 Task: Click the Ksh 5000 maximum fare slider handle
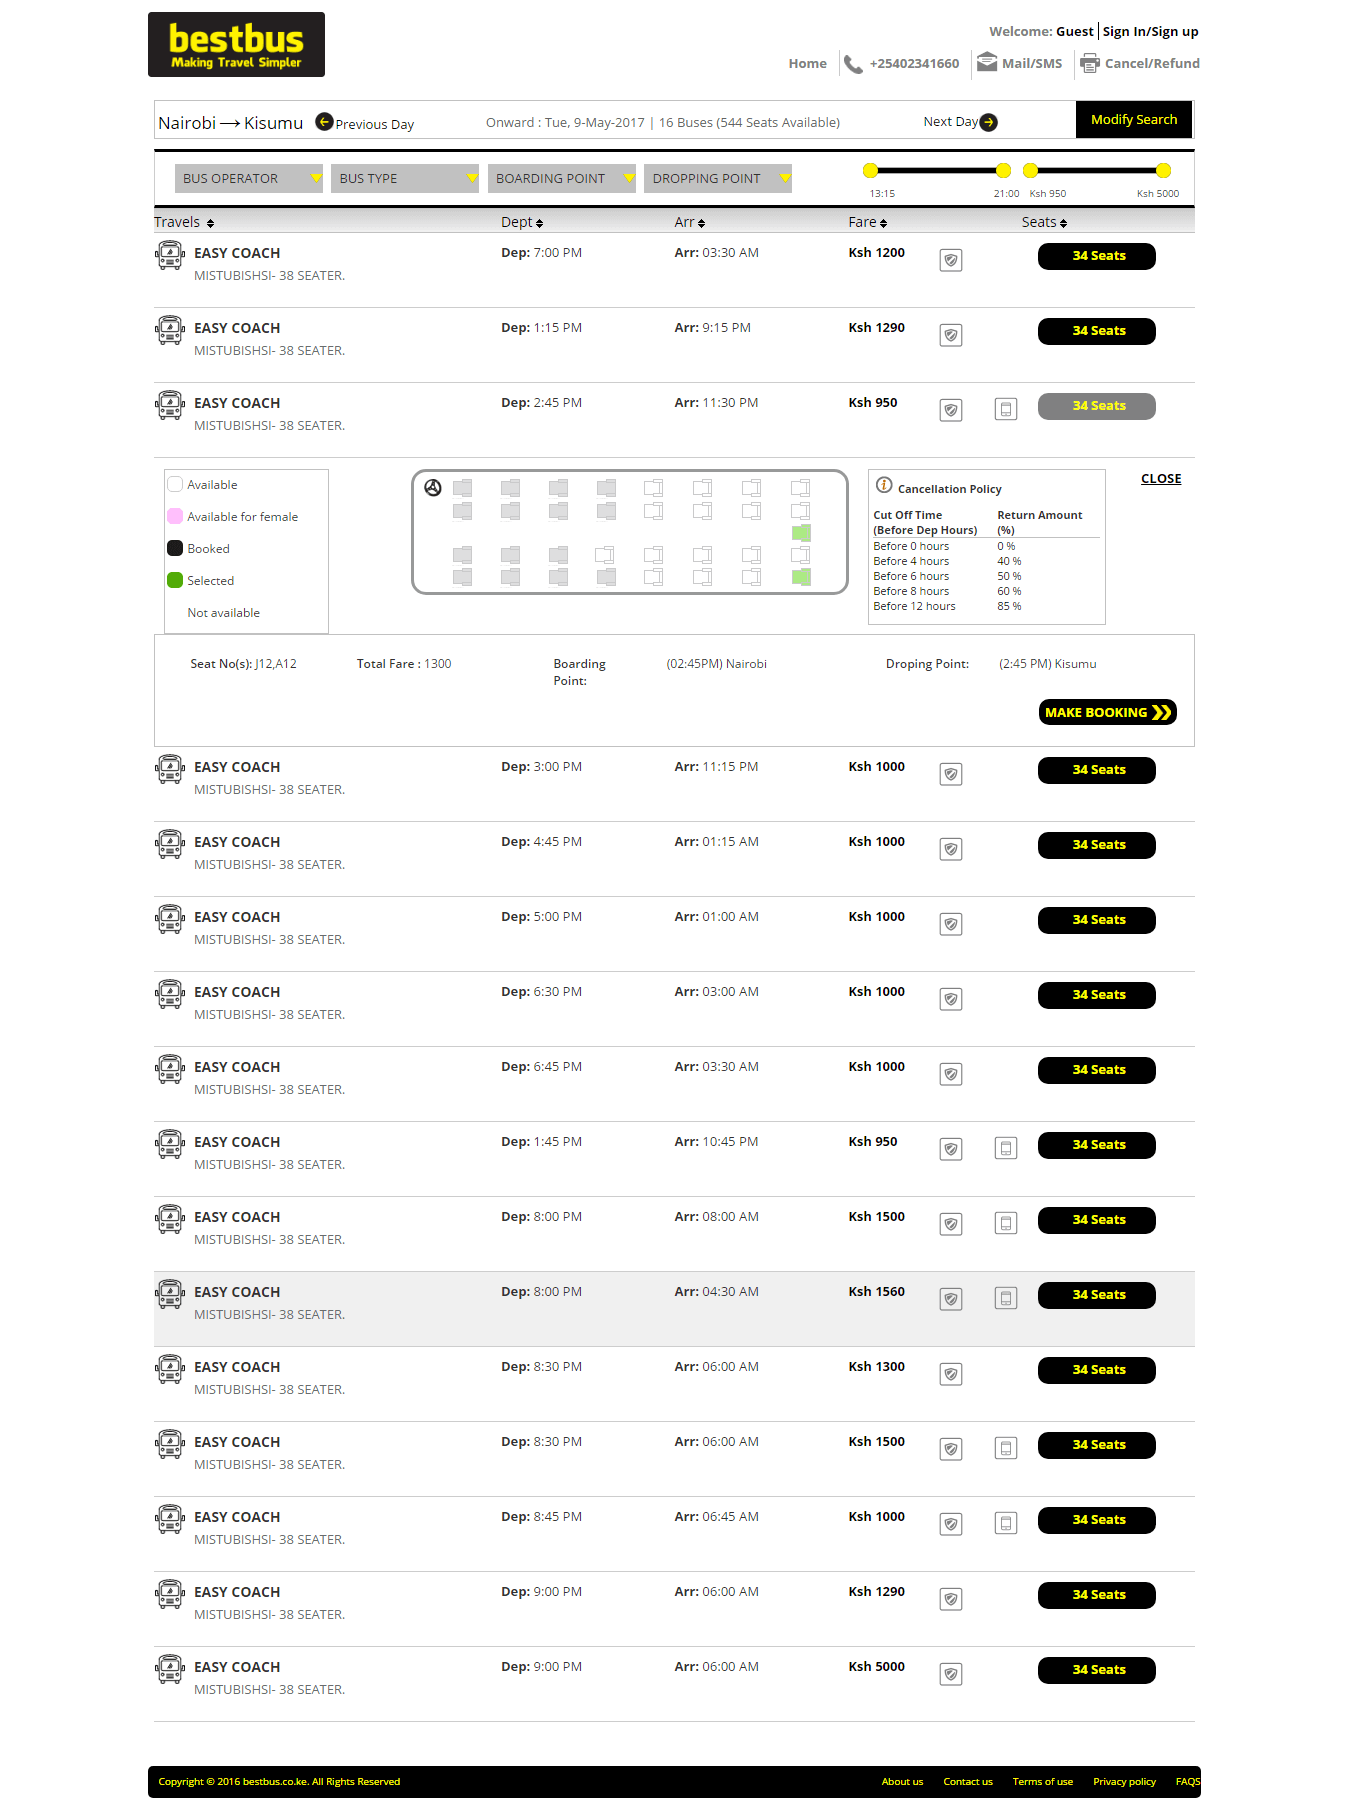tap(1163, 170)
